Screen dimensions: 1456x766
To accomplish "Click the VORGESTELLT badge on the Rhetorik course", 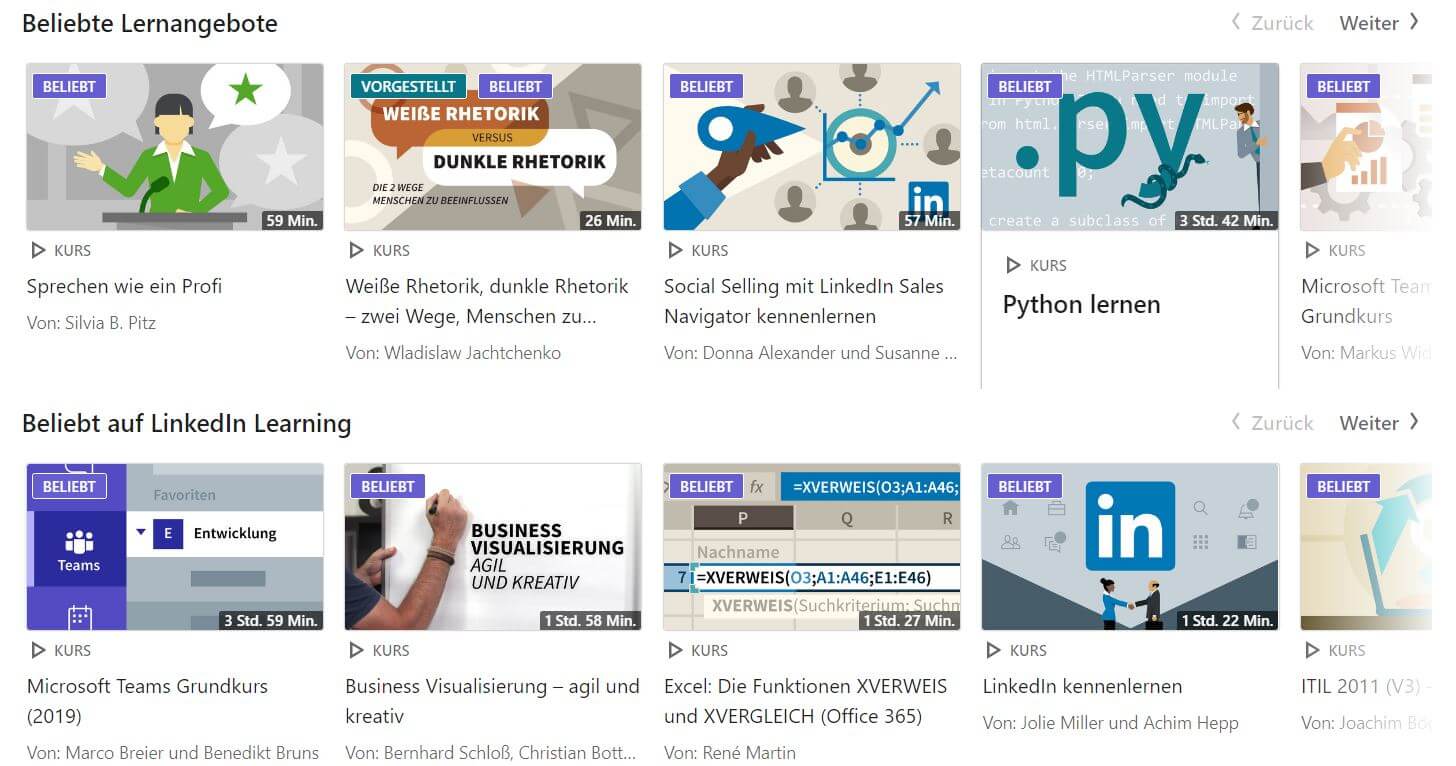I will 408,86.
